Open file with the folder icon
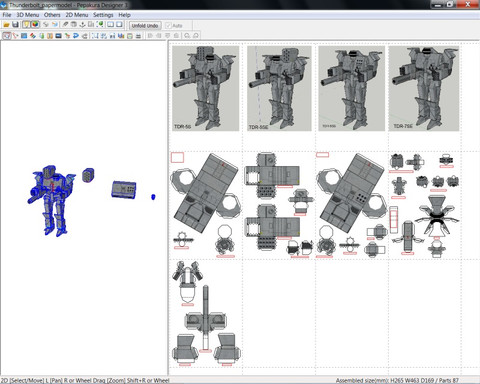 pyautogui.click(x=6, y=25)
